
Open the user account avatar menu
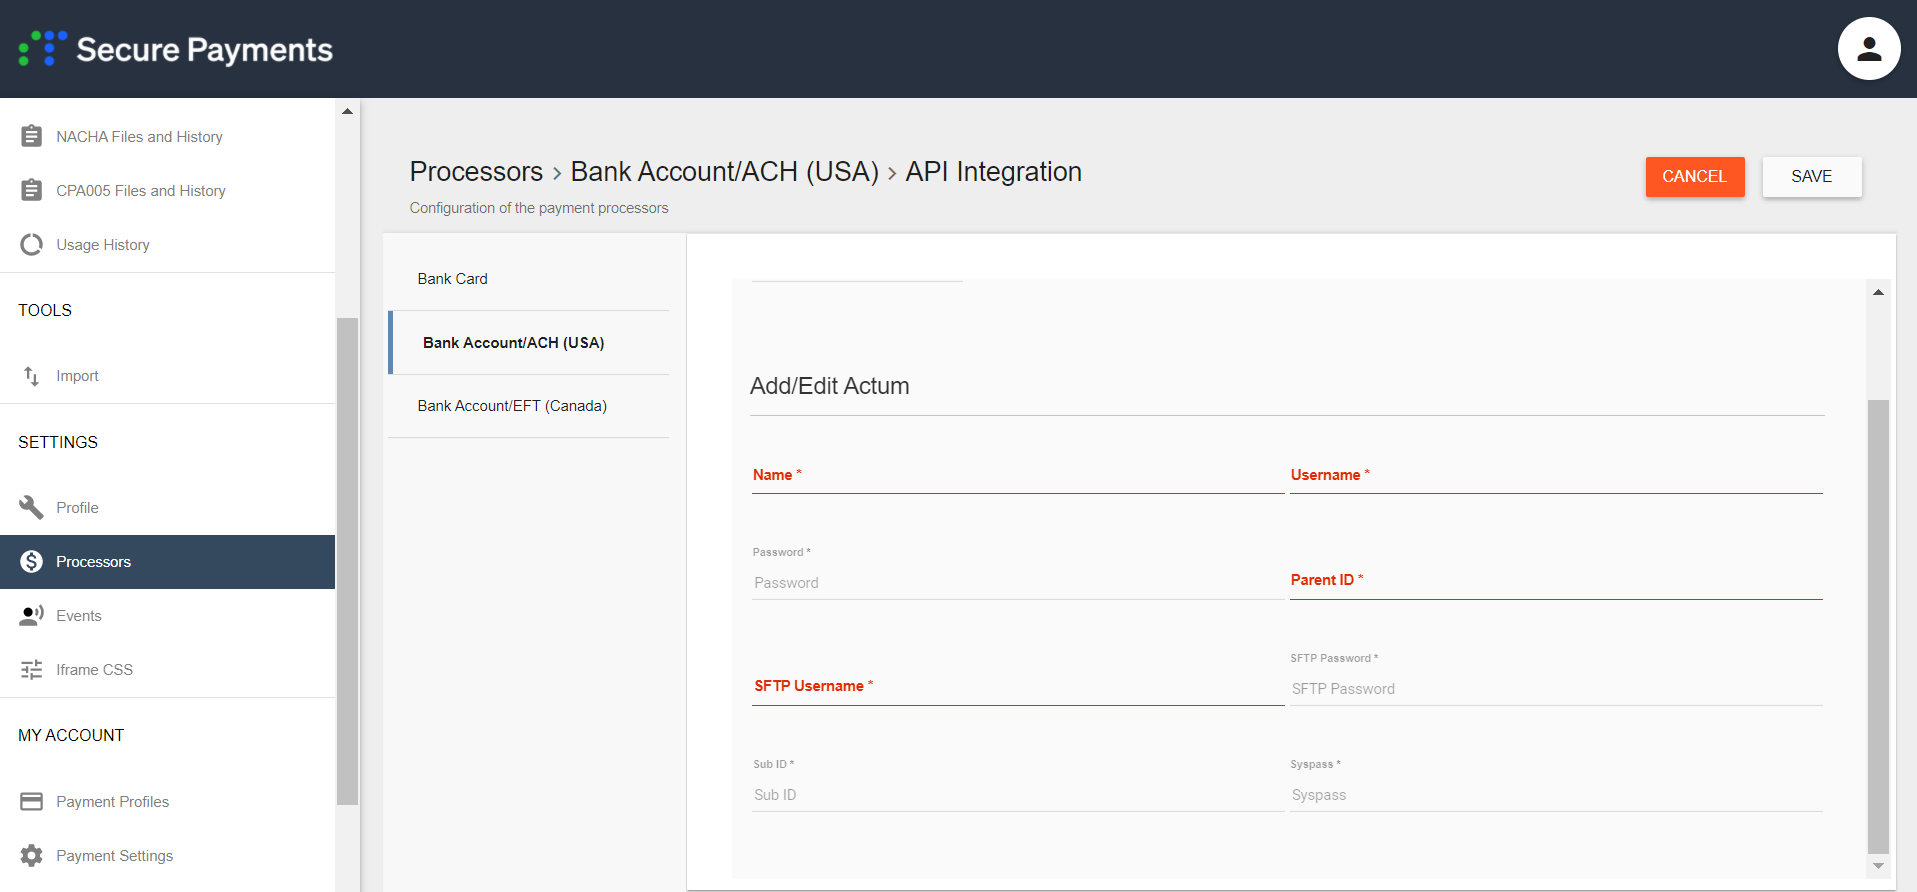click(1868, 48)
